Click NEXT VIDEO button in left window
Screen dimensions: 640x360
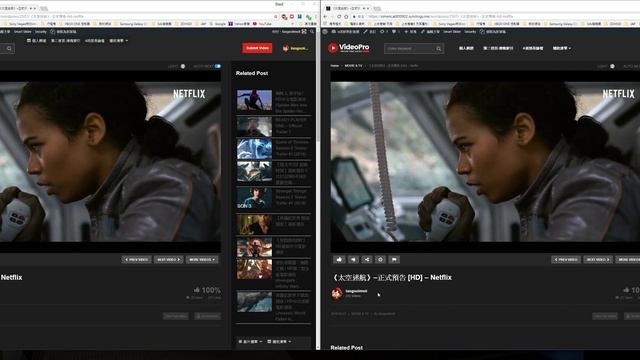169,260
